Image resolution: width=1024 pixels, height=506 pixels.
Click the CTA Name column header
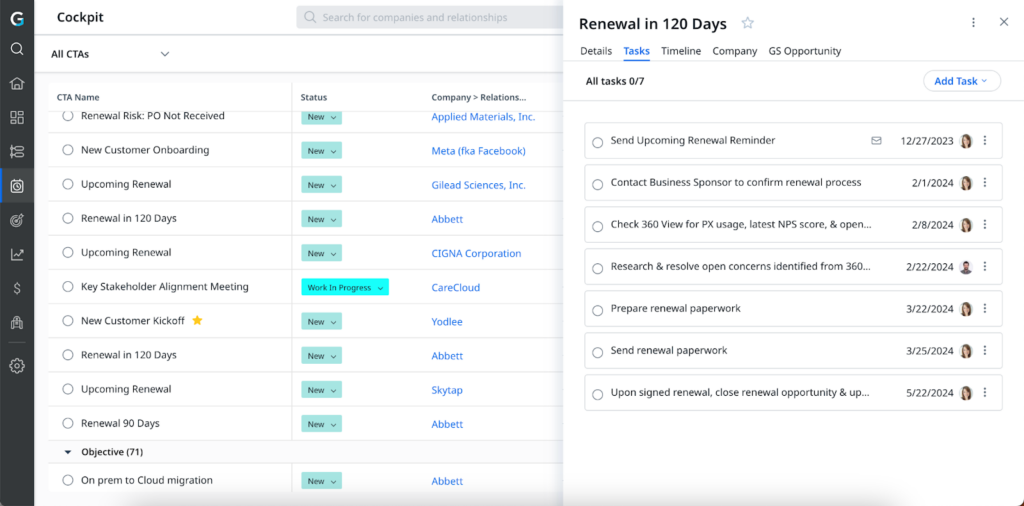[78, 97]
